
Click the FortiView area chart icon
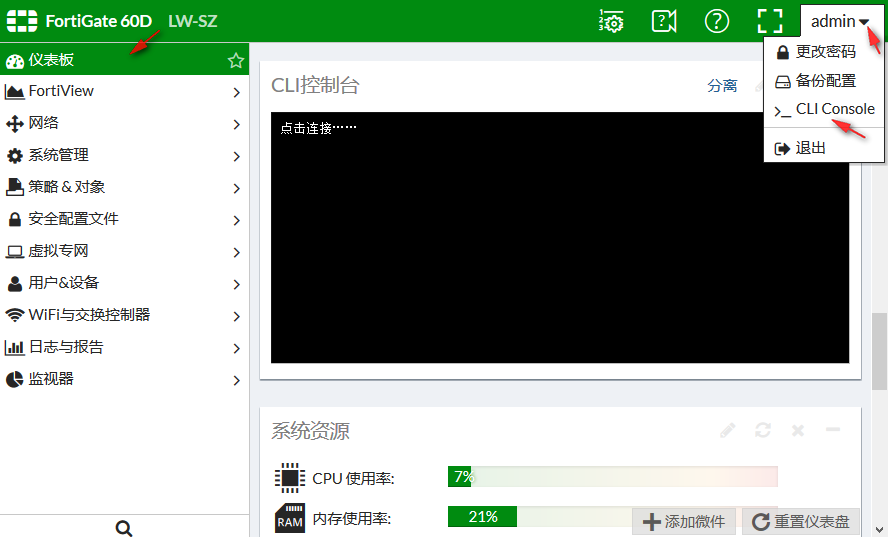15,92
